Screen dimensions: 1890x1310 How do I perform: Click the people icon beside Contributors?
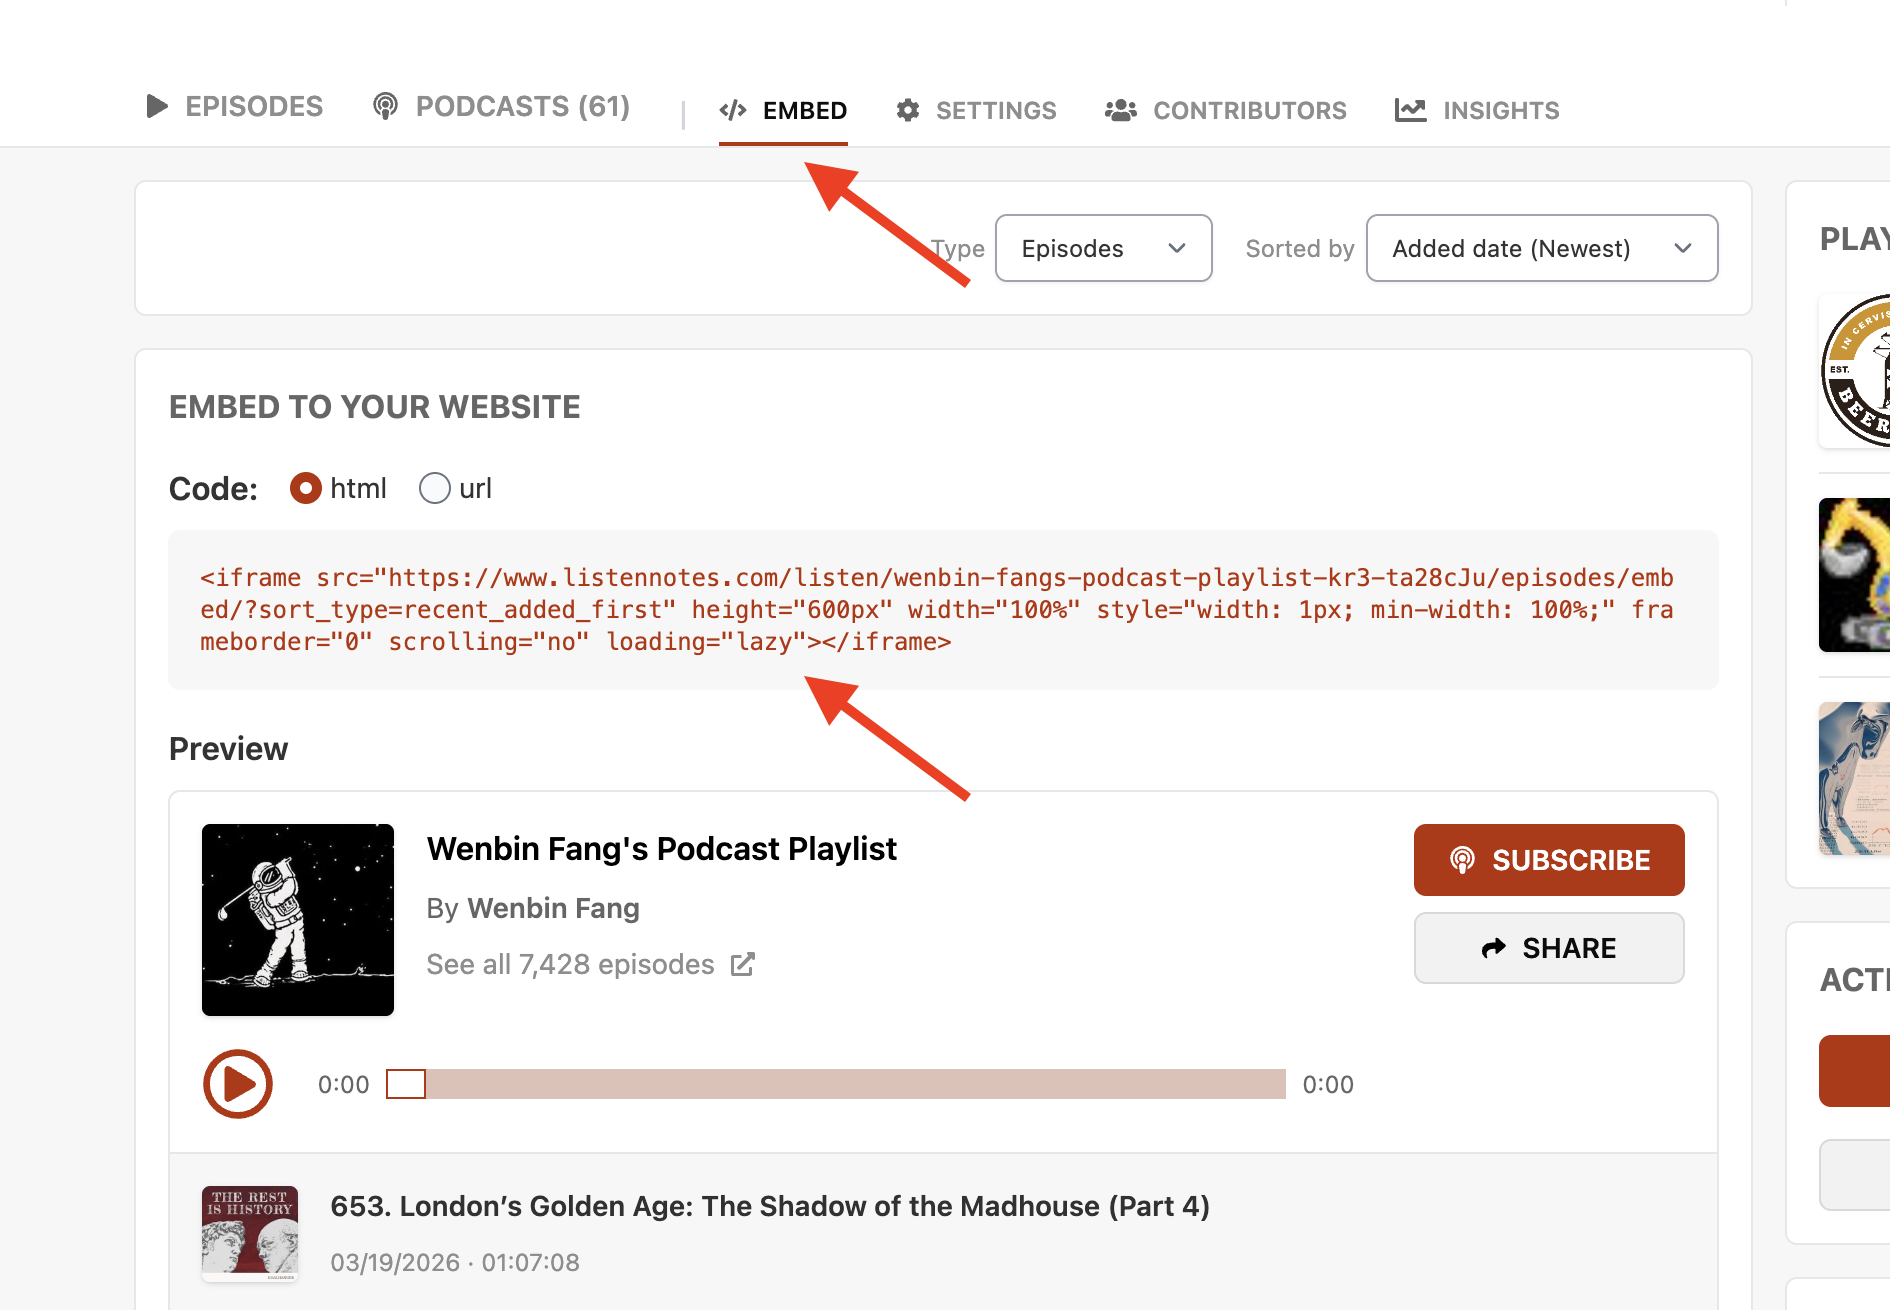coord(1121,110)
